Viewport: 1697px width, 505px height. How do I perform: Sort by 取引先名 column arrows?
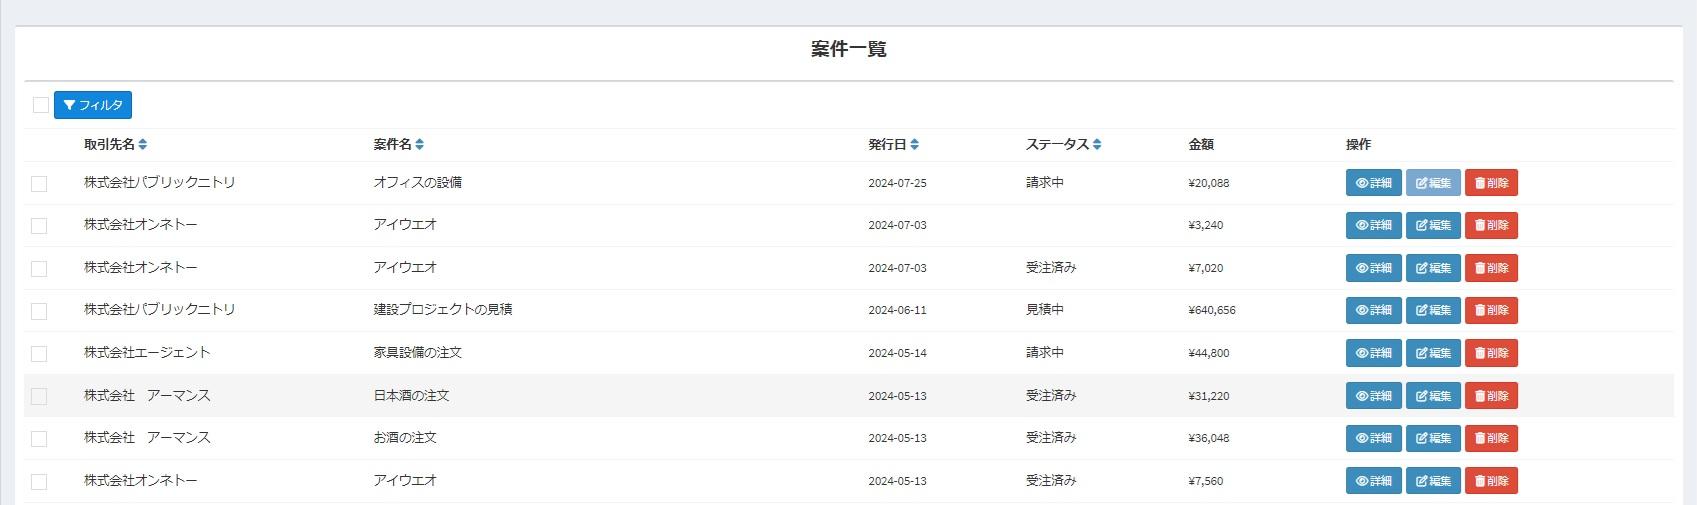click(143, 145)
